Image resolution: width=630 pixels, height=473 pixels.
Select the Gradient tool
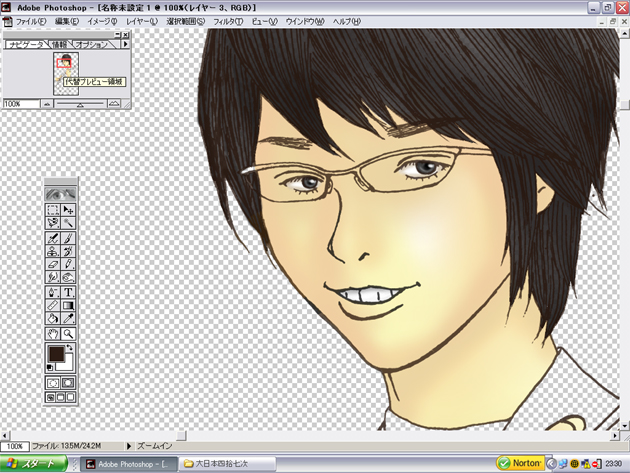(x=68, y=305)
